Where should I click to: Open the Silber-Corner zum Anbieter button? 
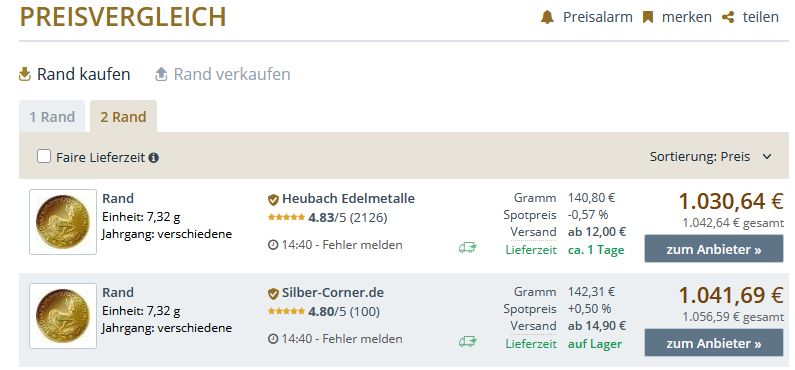[x=714, y=343]
